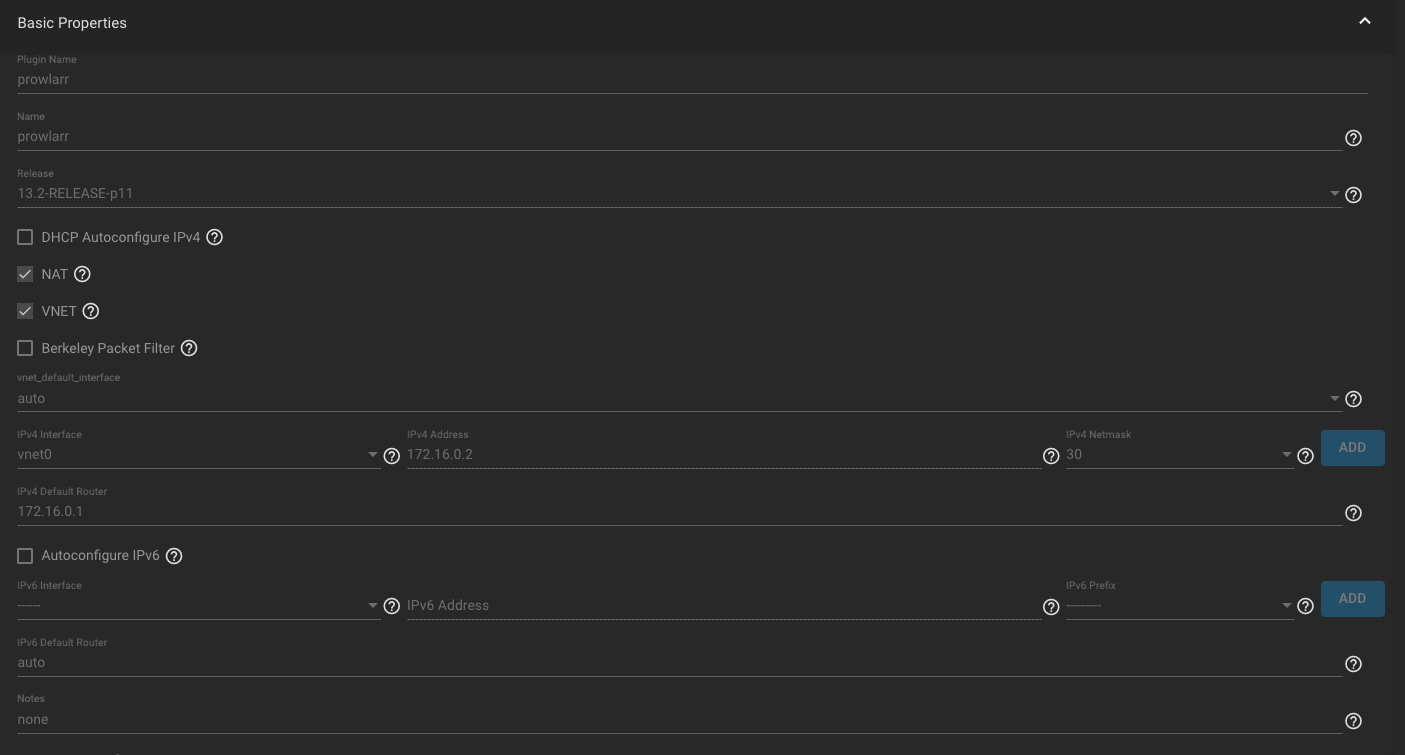Screen dimensions: 1405x755
Task: Show help for NAT option
Action: point(82,274)
